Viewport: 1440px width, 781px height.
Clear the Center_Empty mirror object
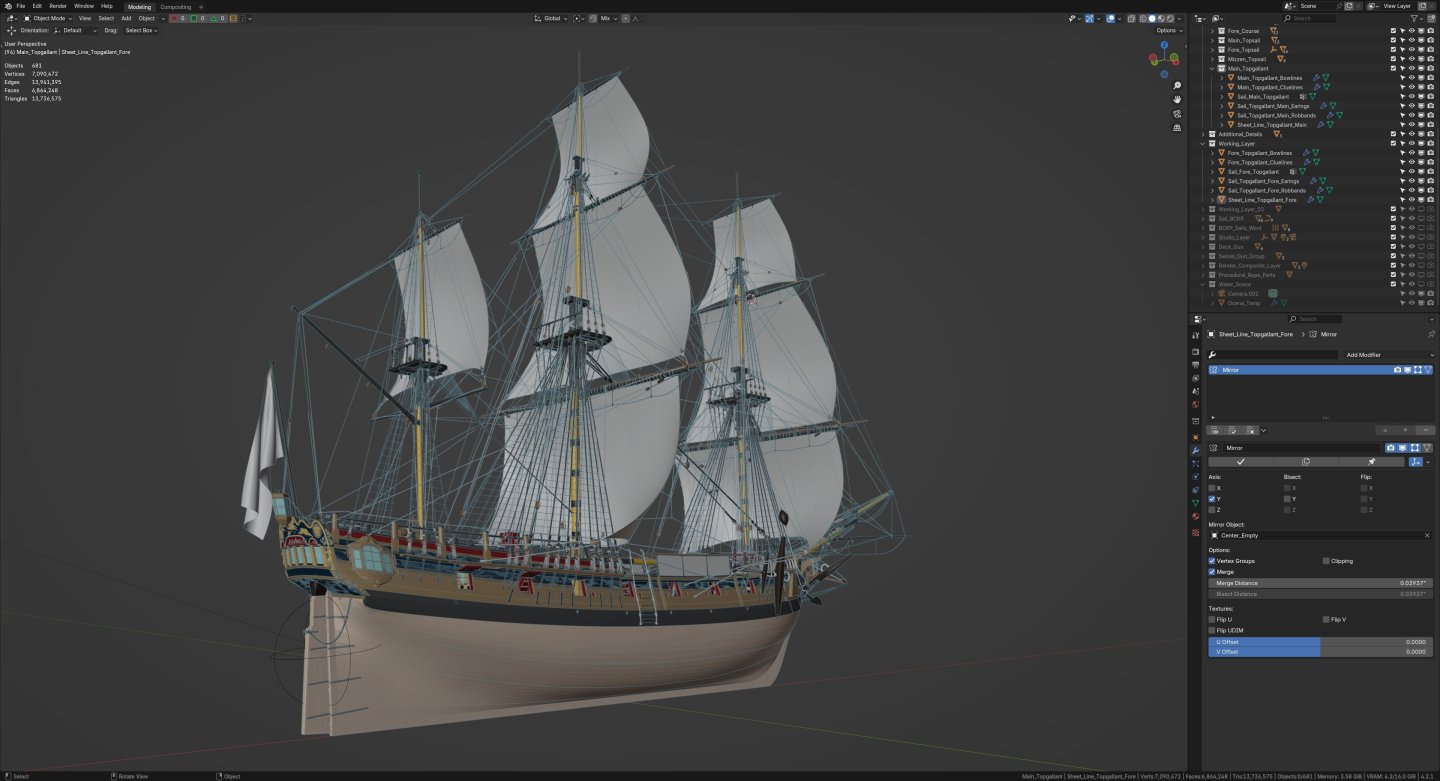pos(1427,535)
